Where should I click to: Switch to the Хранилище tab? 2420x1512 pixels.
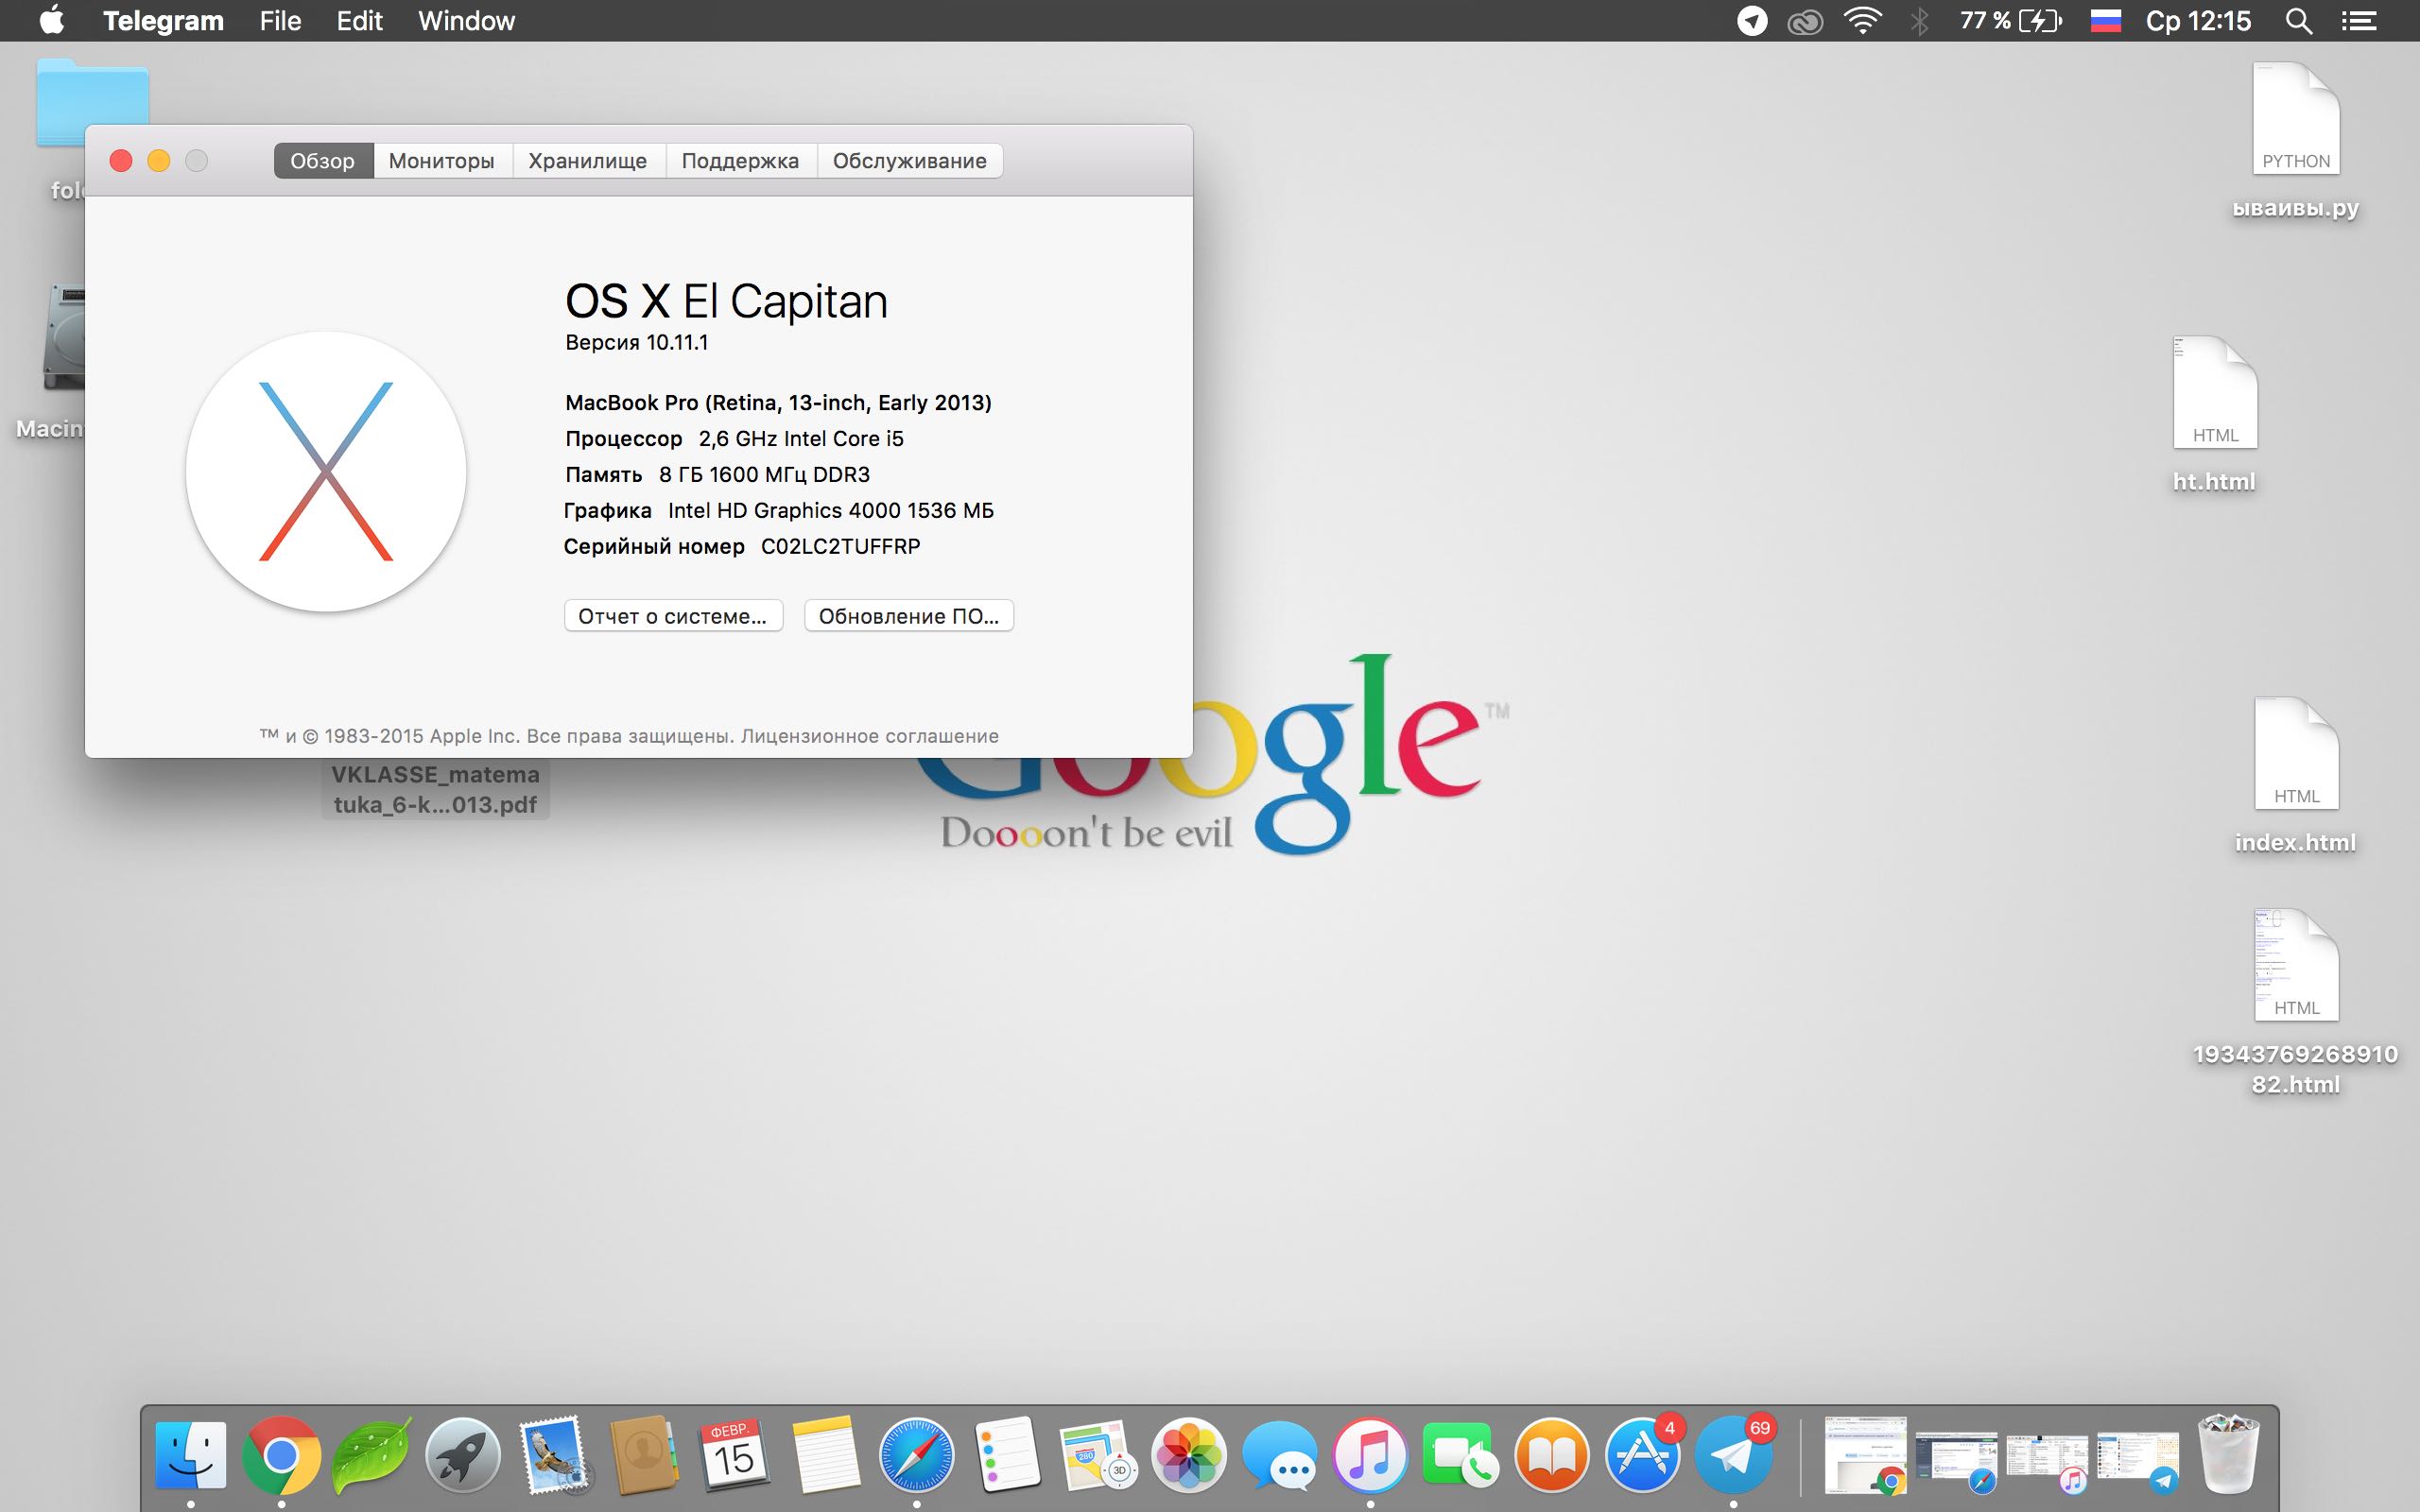click(588, 161)
